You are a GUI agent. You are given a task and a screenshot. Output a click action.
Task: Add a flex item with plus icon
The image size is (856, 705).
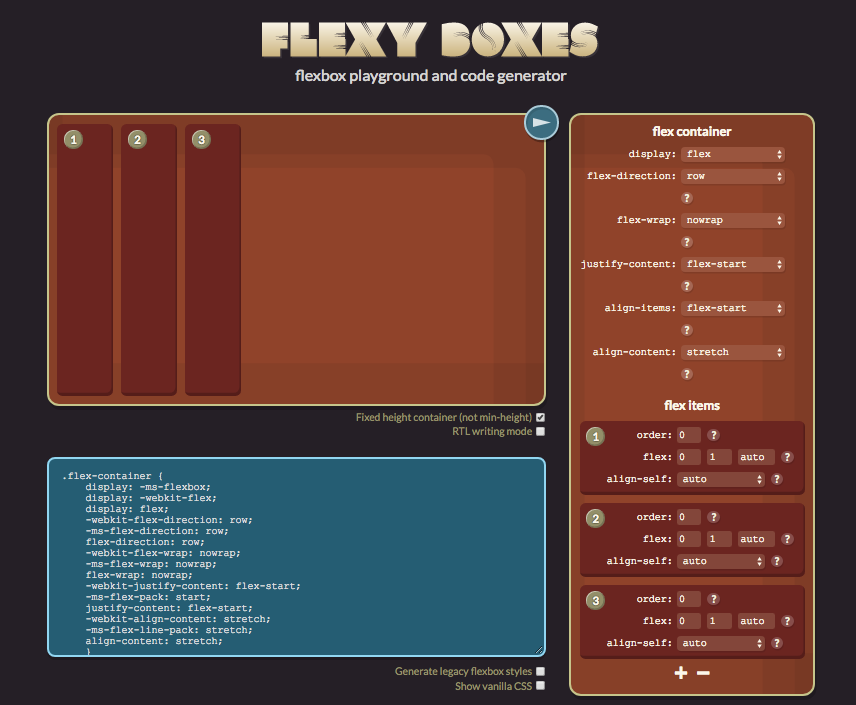click(x=681, y=673)
